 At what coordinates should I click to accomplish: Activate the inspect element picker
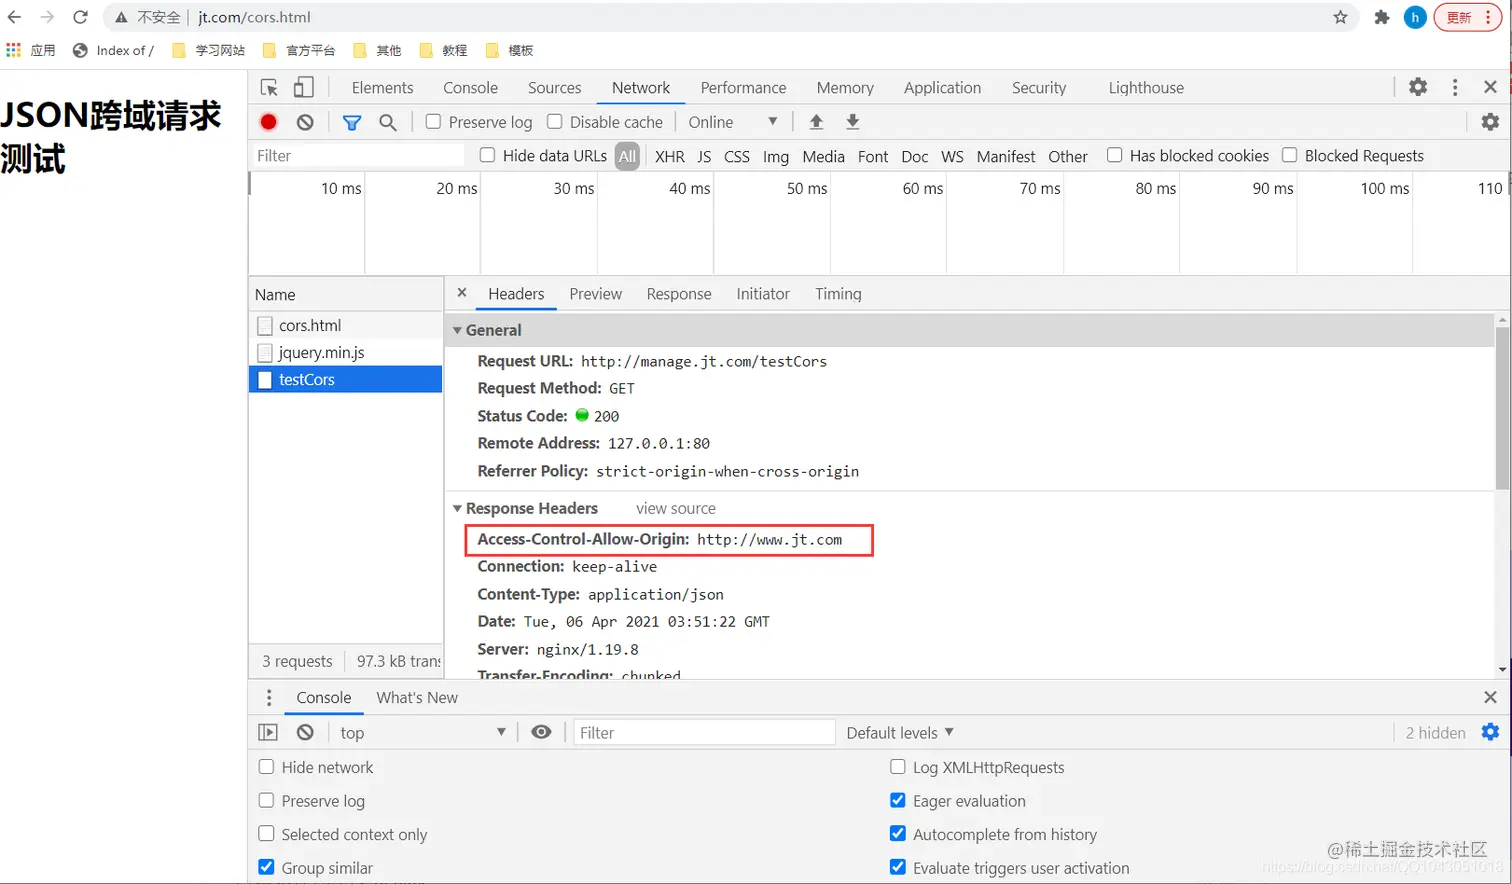(269, 87)
